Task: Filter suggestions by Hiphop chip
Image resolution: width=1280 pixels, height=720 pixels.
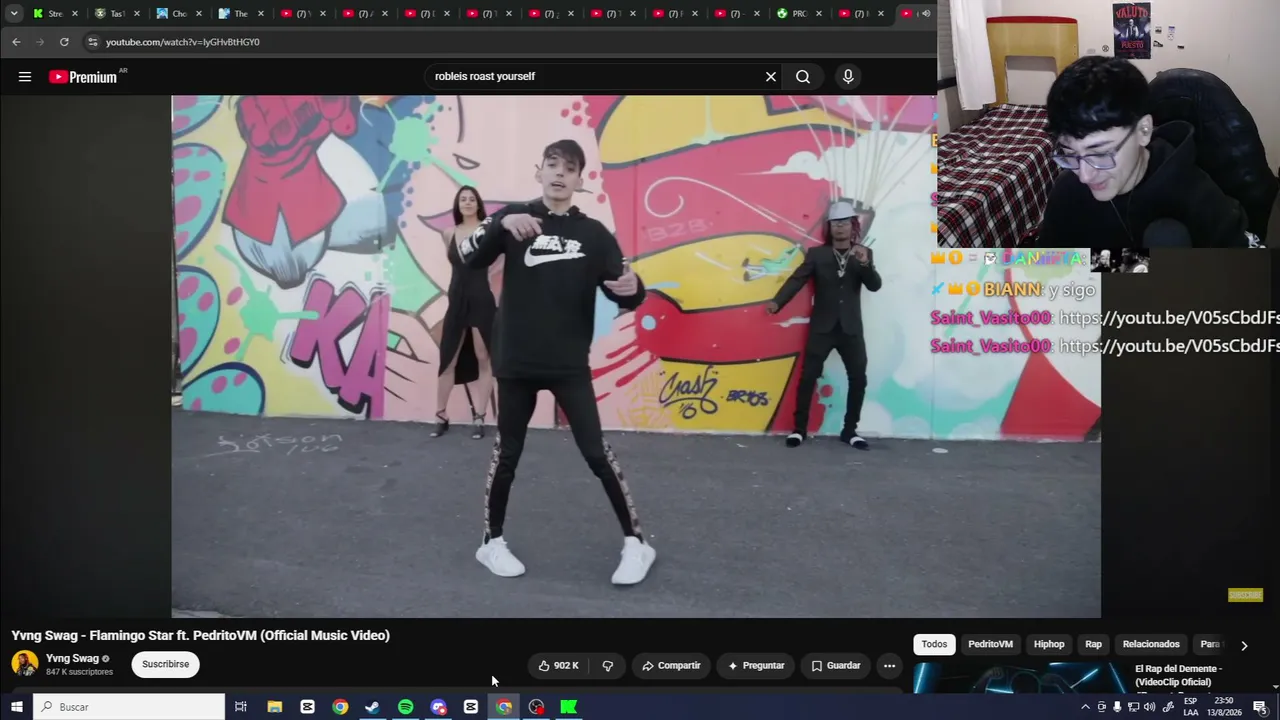Action: (1049, 644)
